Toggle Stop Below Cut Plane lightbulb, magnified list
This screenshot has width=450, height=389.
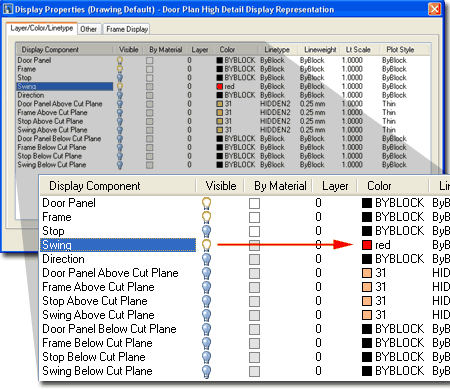click(207, 357)
